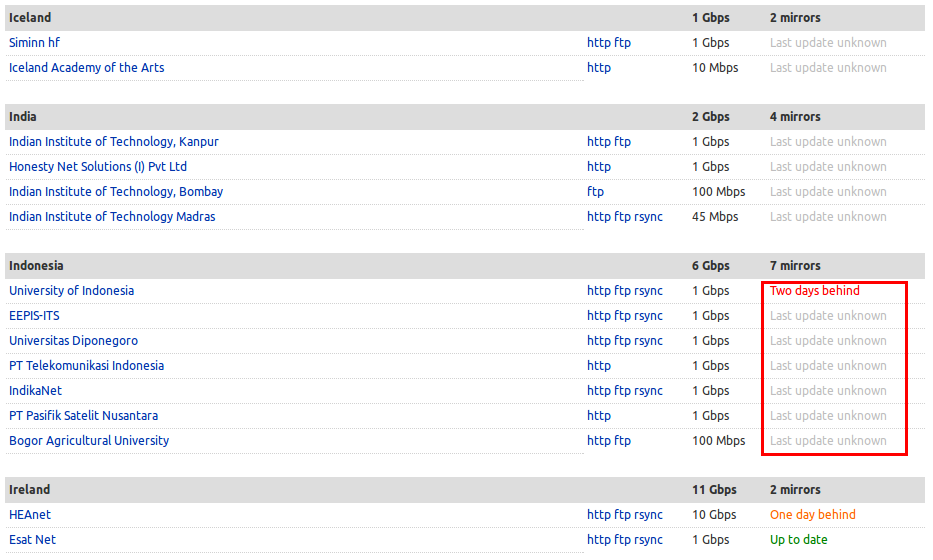Click ftp link for IIT Bombay
This screenshot has width=933, height=560.
[595, 192]
